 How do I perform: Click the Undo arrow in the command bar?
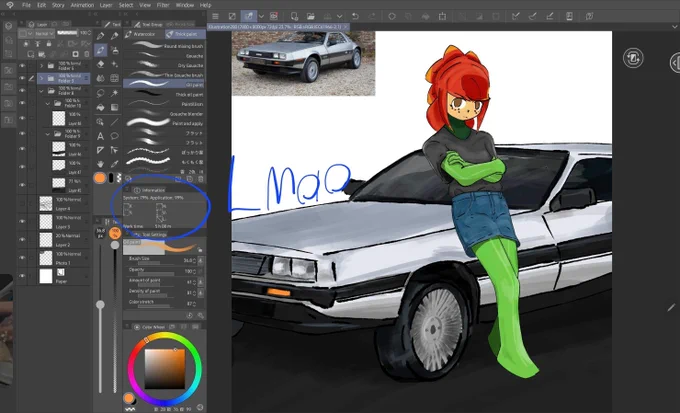(x=355, y=16)
